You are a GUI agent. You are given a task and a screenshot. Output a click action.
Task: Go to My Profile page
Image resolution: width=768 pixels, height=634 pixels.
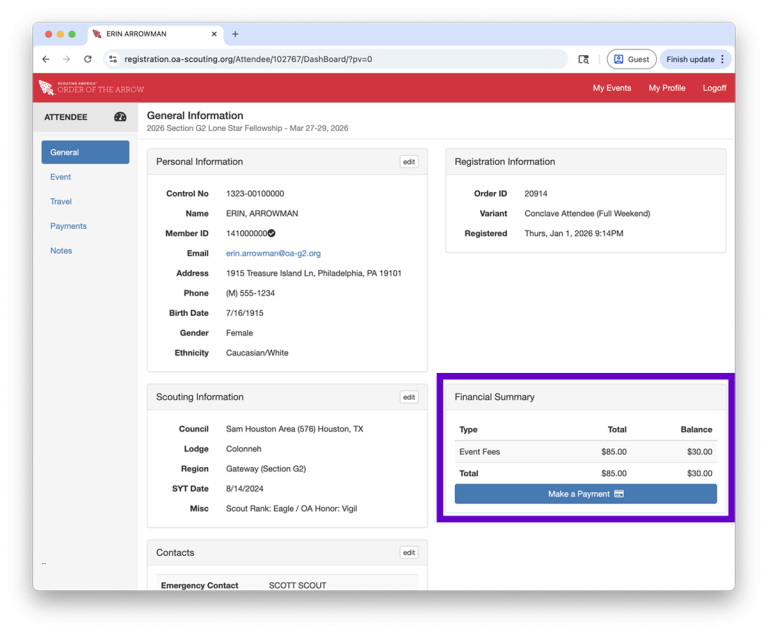pos(667,88)
